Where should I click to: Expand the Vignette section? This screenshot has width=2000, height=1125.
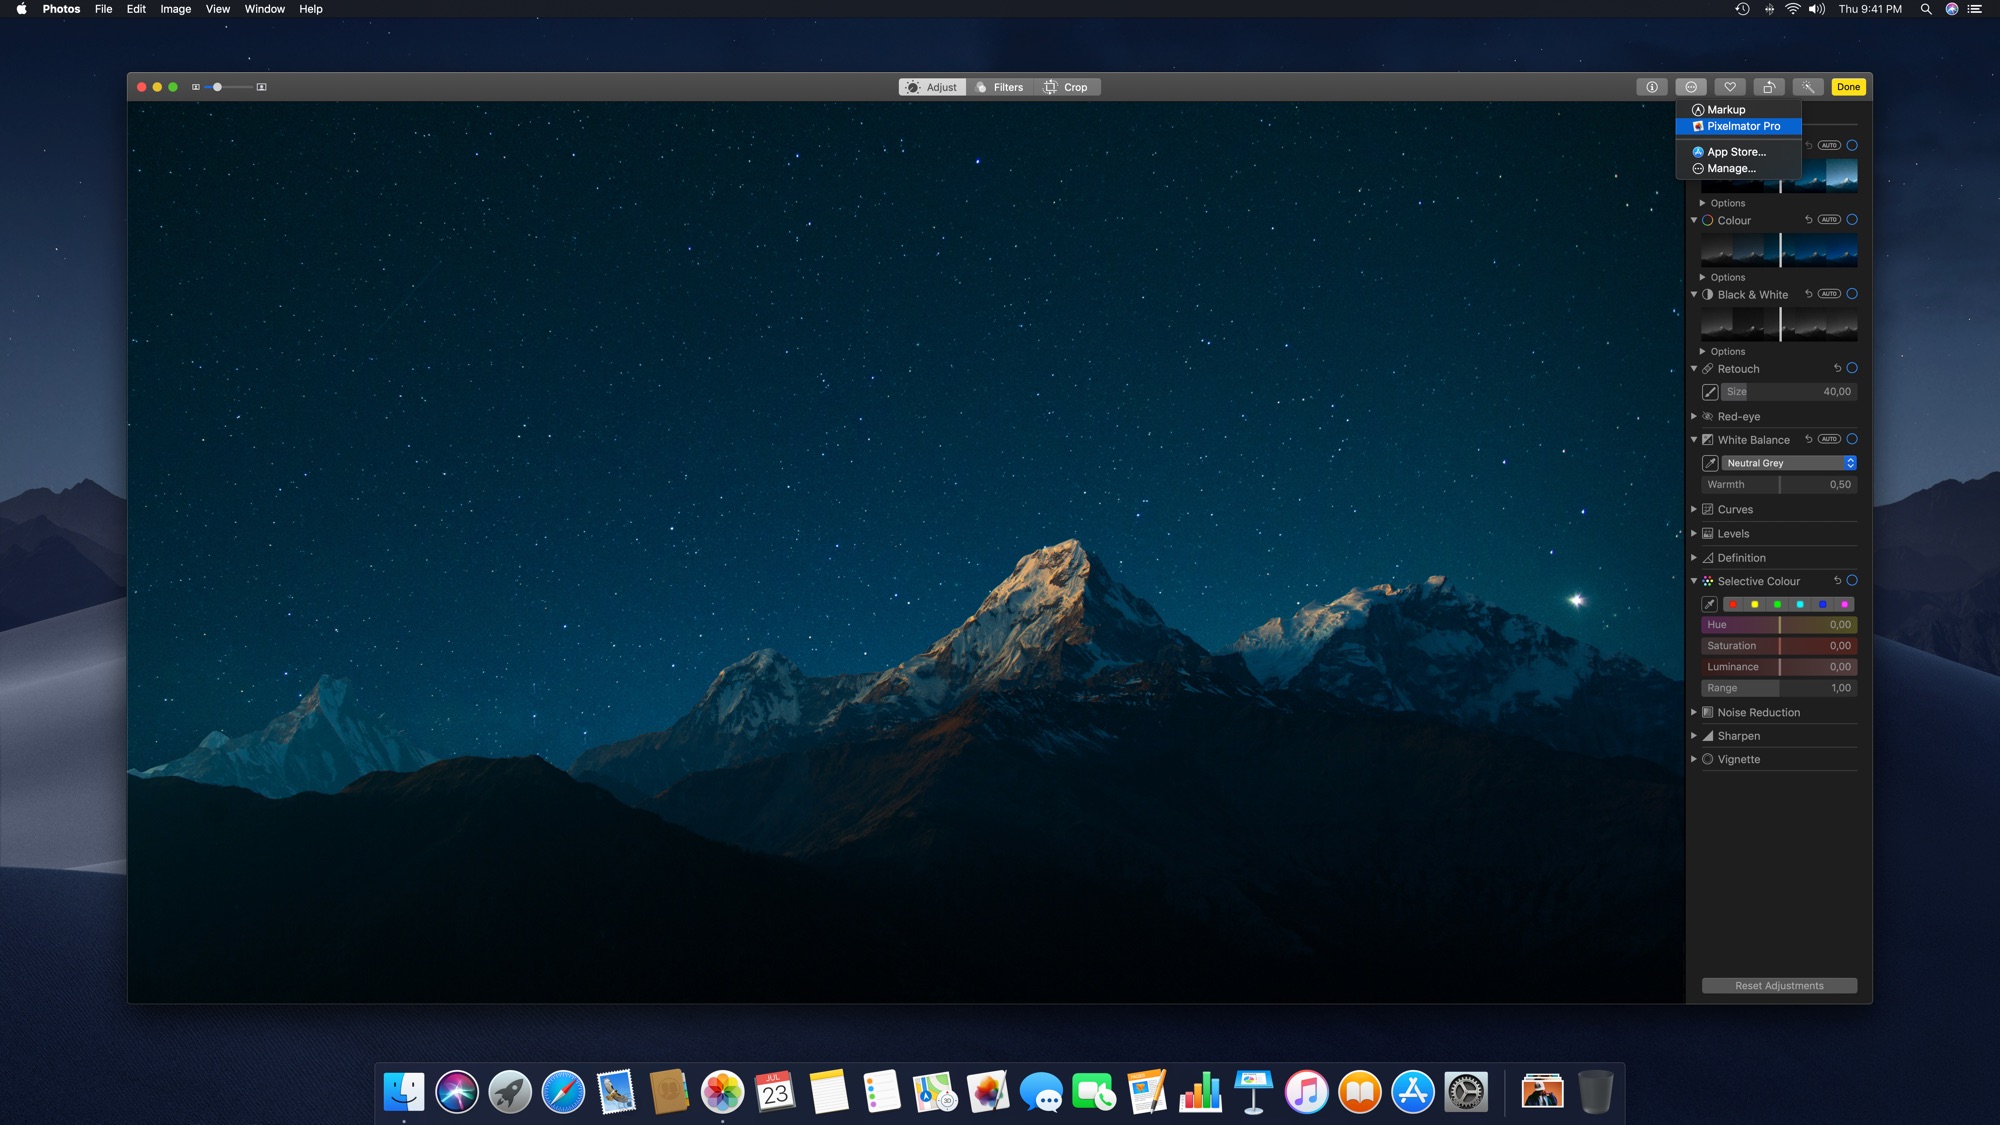[1694, 759]
